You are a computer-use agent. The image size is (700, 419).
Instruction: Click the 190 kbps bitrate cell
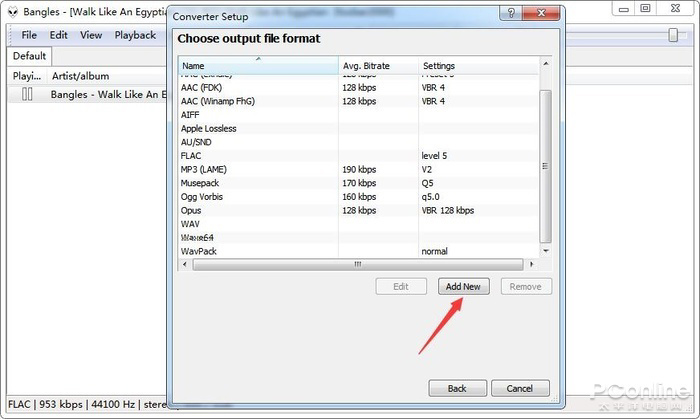[359, 170]
